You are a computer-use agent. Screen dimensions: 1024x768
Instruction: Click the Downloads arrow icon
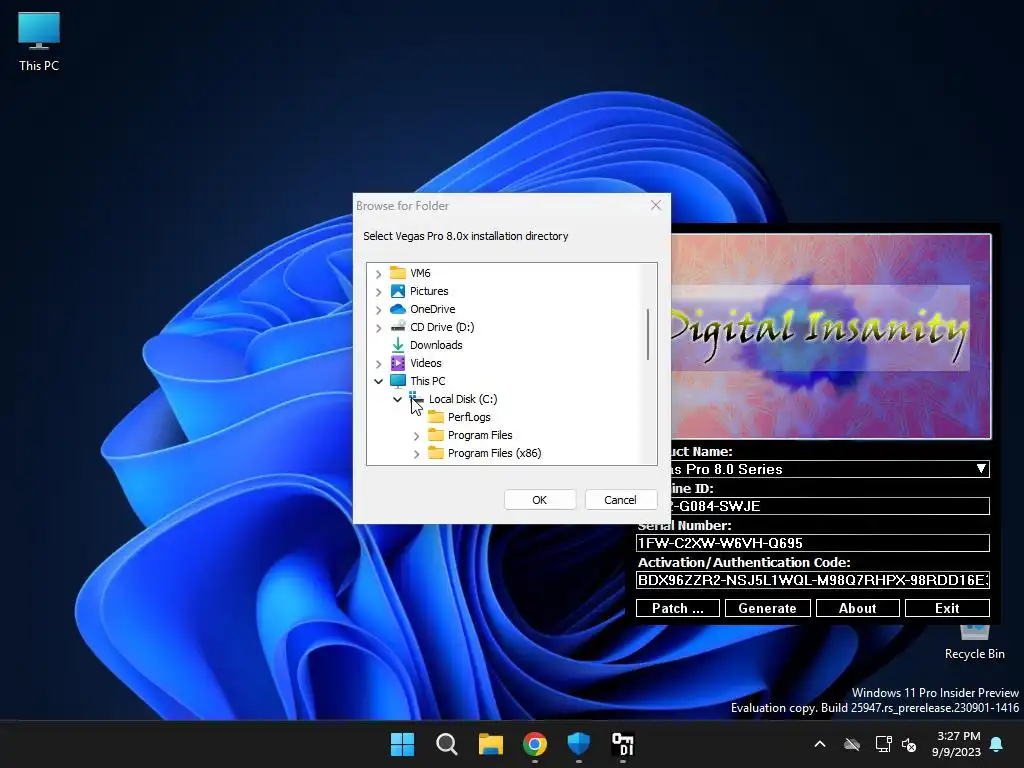398,345
